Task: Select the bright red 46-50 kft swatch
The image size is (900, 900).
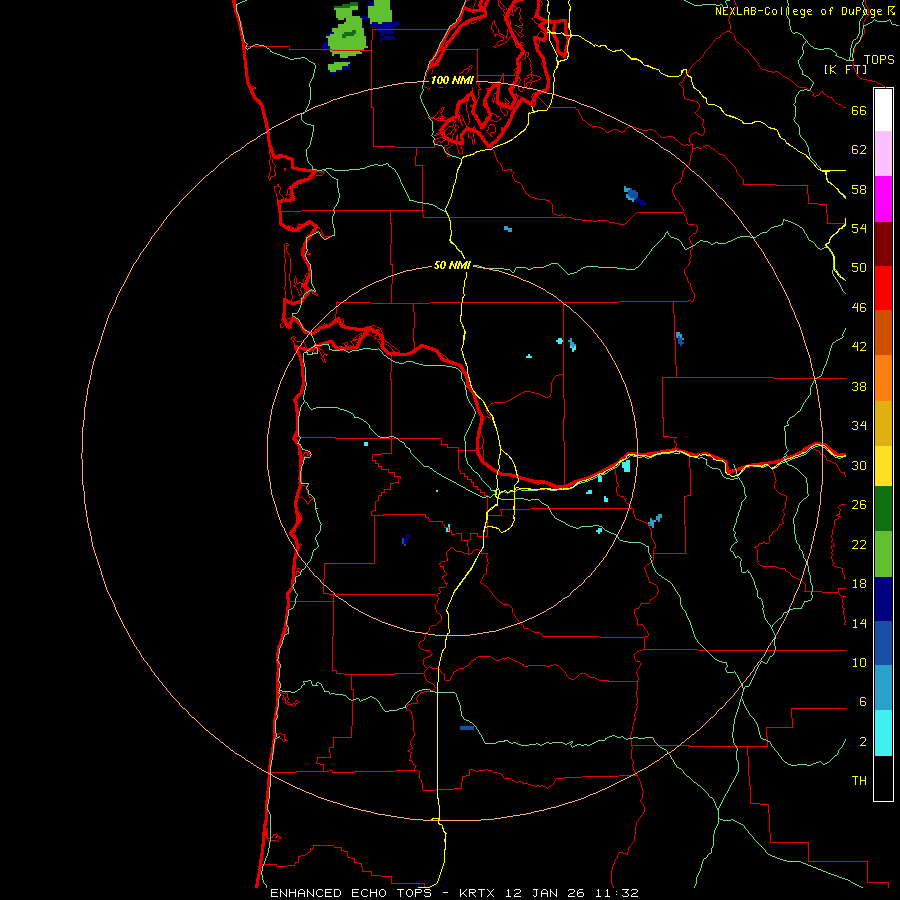Action: point(883,288)
